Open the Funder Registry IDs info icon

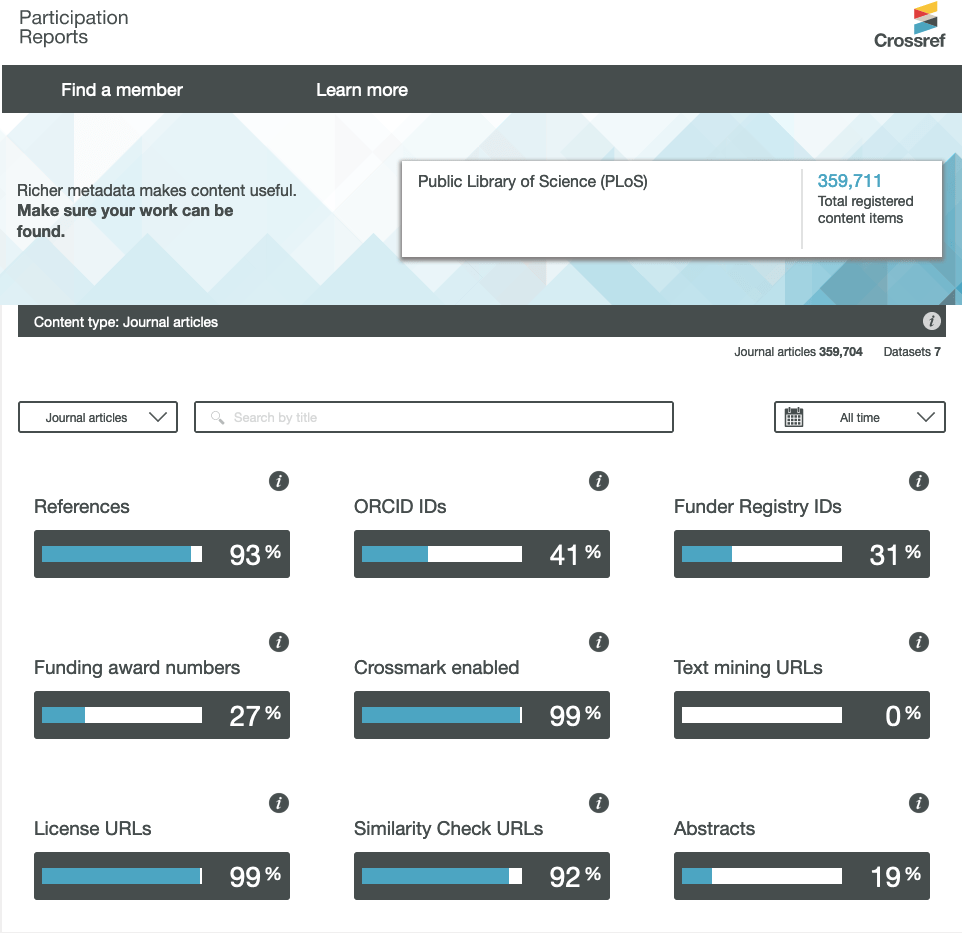(918, 481)
